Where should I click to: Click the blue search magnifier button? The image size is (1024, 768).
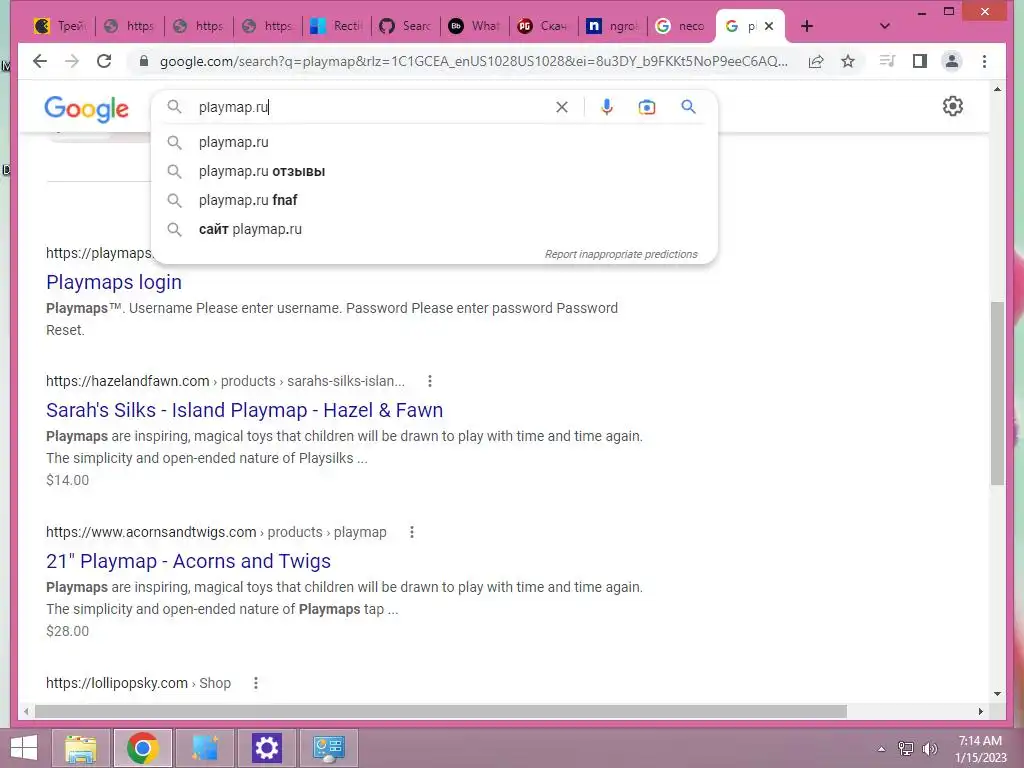coord(688,106)
